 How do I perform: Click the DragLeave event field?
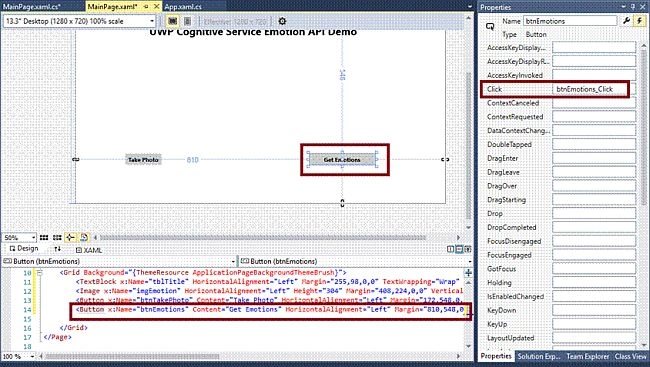pos(594,172)
